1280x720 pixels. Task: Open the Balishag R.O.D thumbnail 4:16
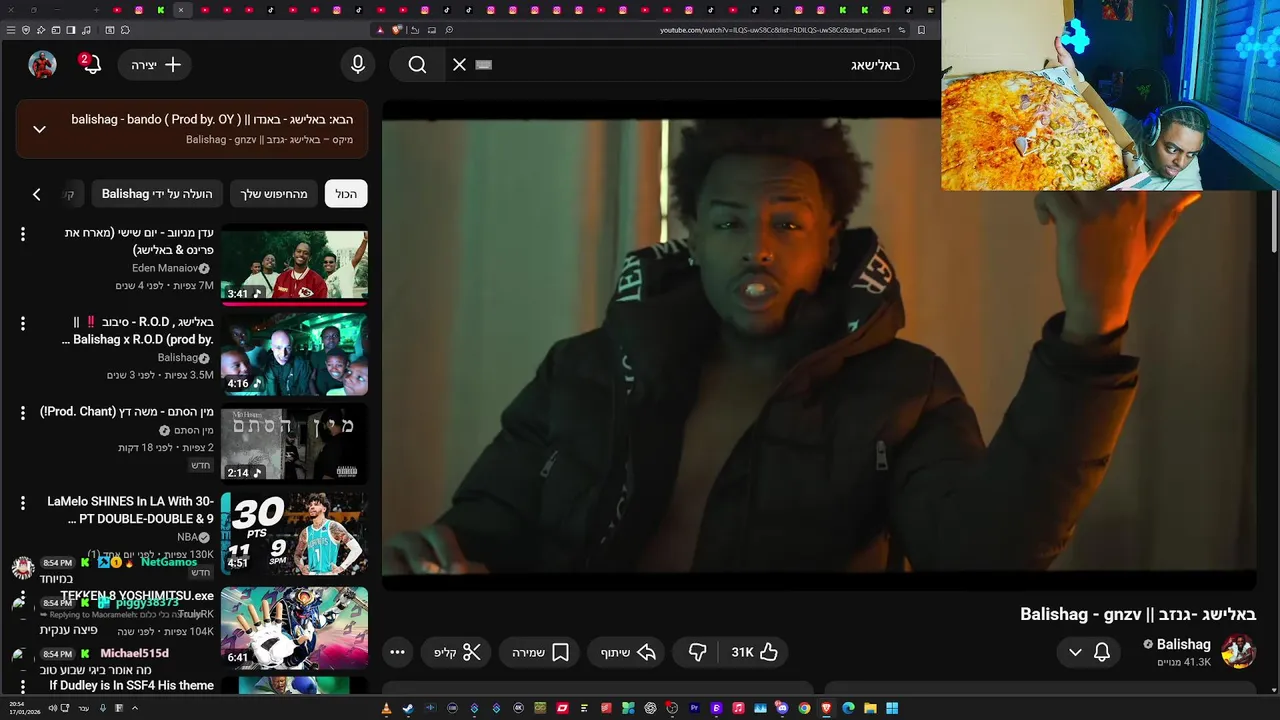tap(294, 354)
